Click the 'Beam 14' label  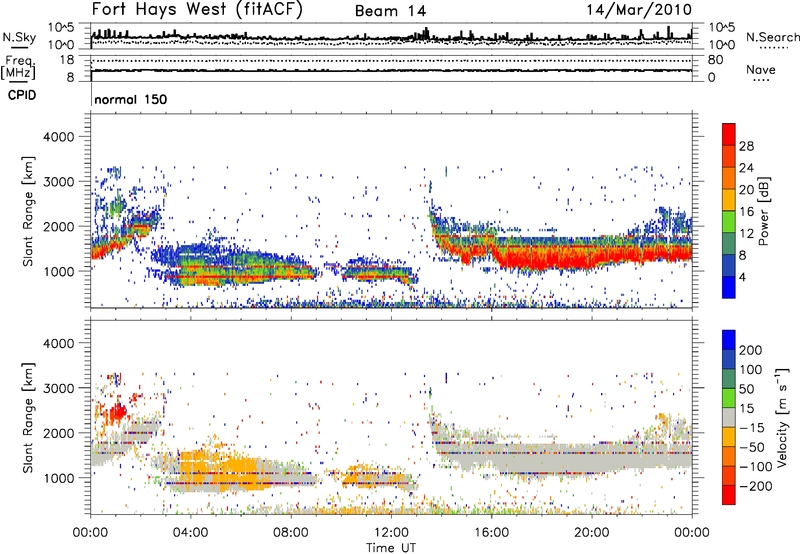pyautogui.click(x=390, y=11)
